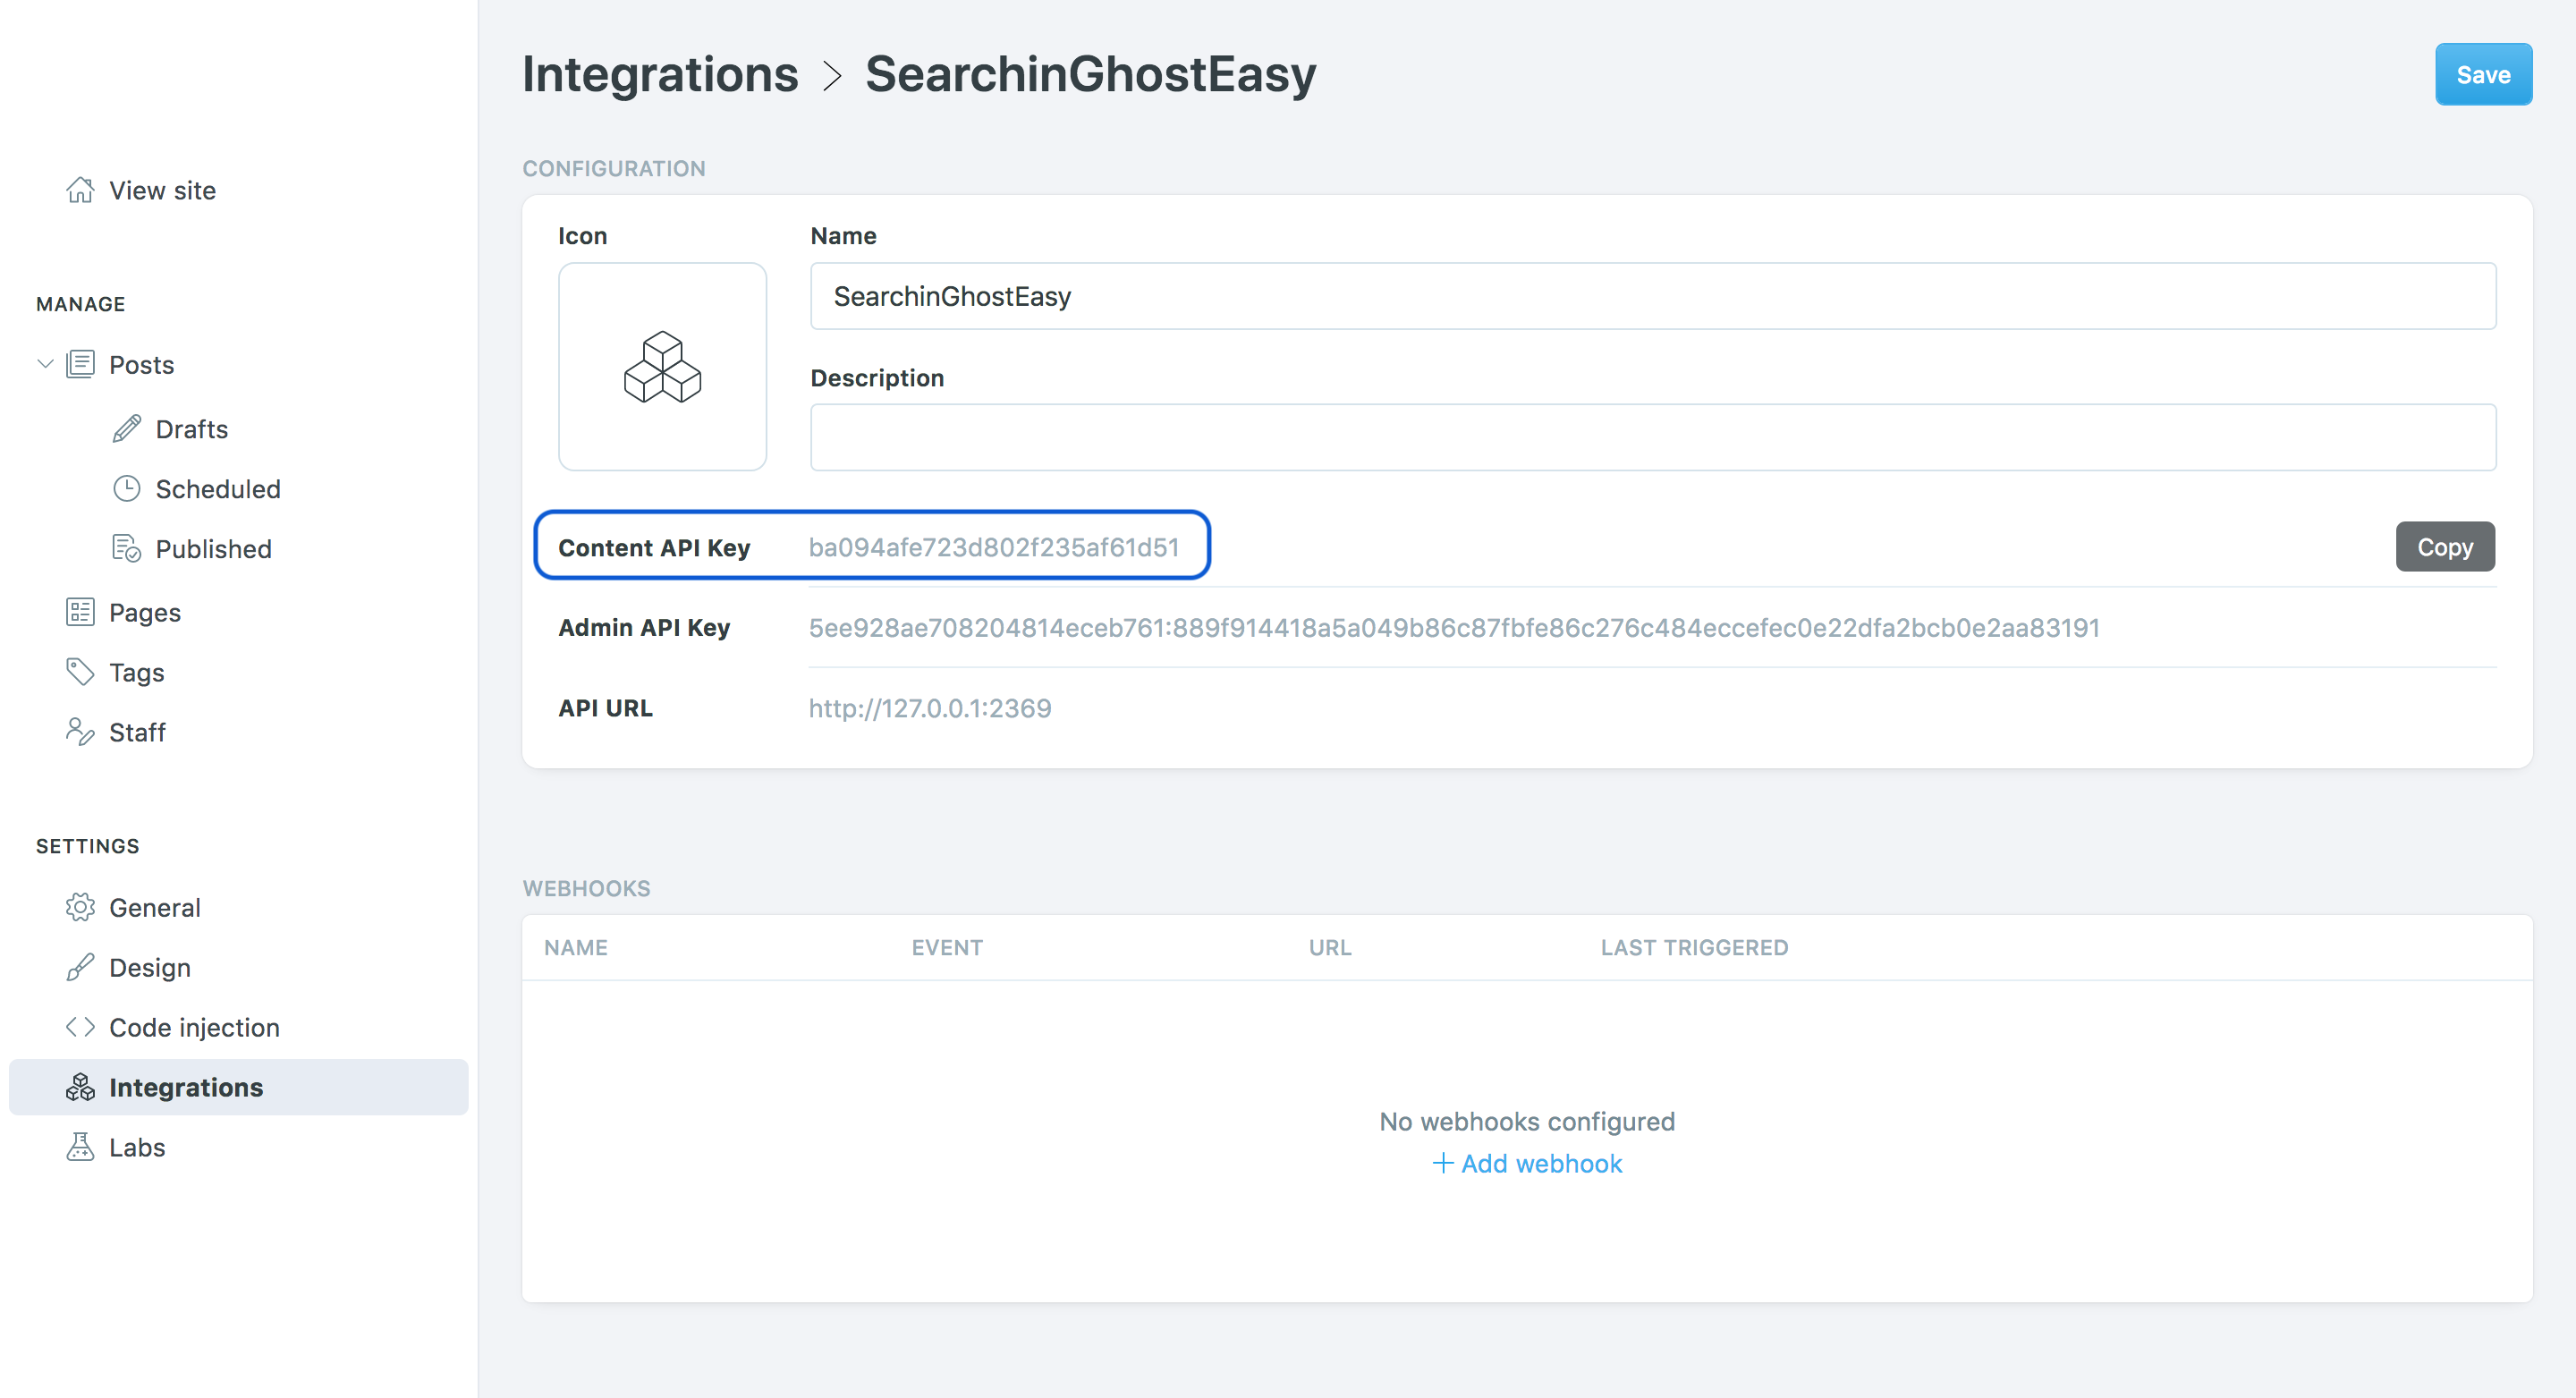Click the Tags label icon

click(80, 672)
